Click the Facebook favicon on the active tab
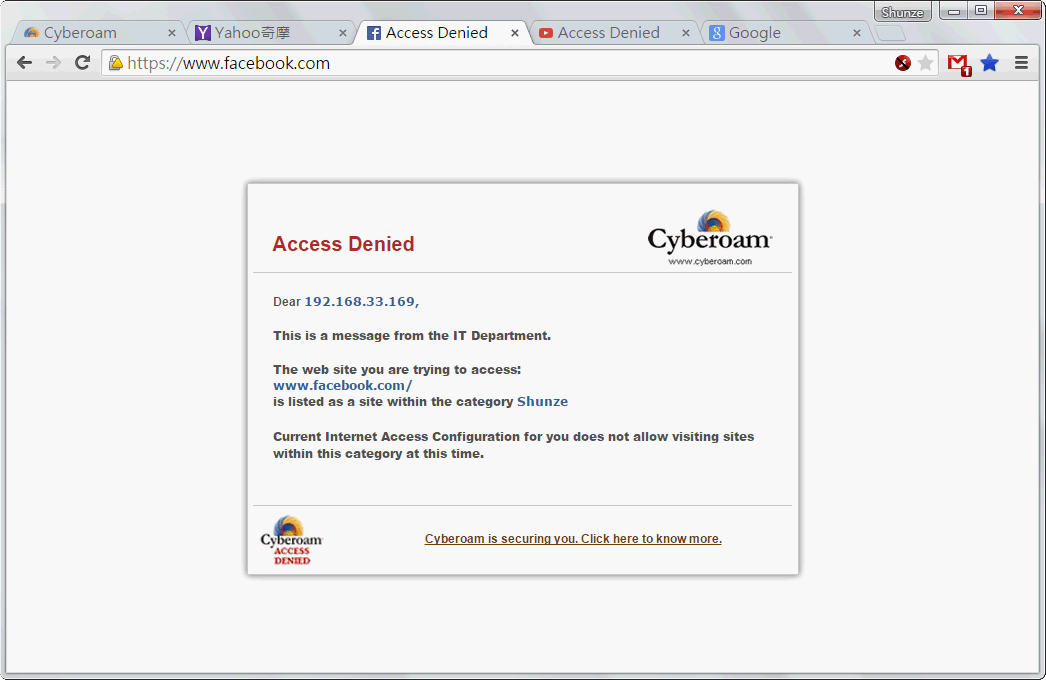This screenshot has width=1046, height=680. pyautogui.click(x=374, y=33)
